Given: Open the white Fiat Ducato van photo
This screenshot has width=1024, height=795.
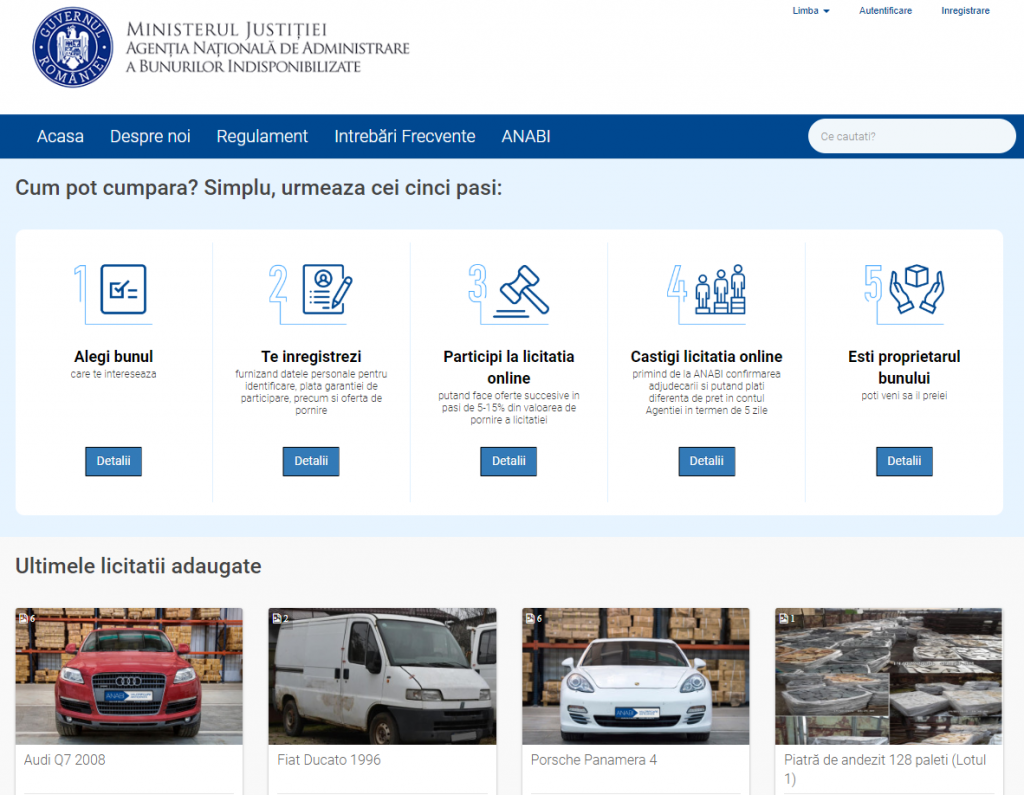Looking at the screenshot, I should 382,676.
